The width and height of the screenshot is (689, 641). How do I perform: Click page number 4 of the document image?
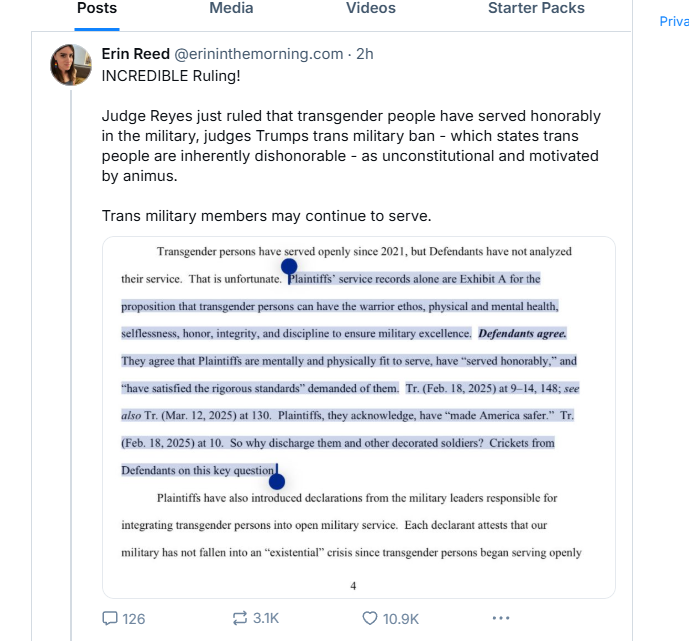(x=353, y=586)
